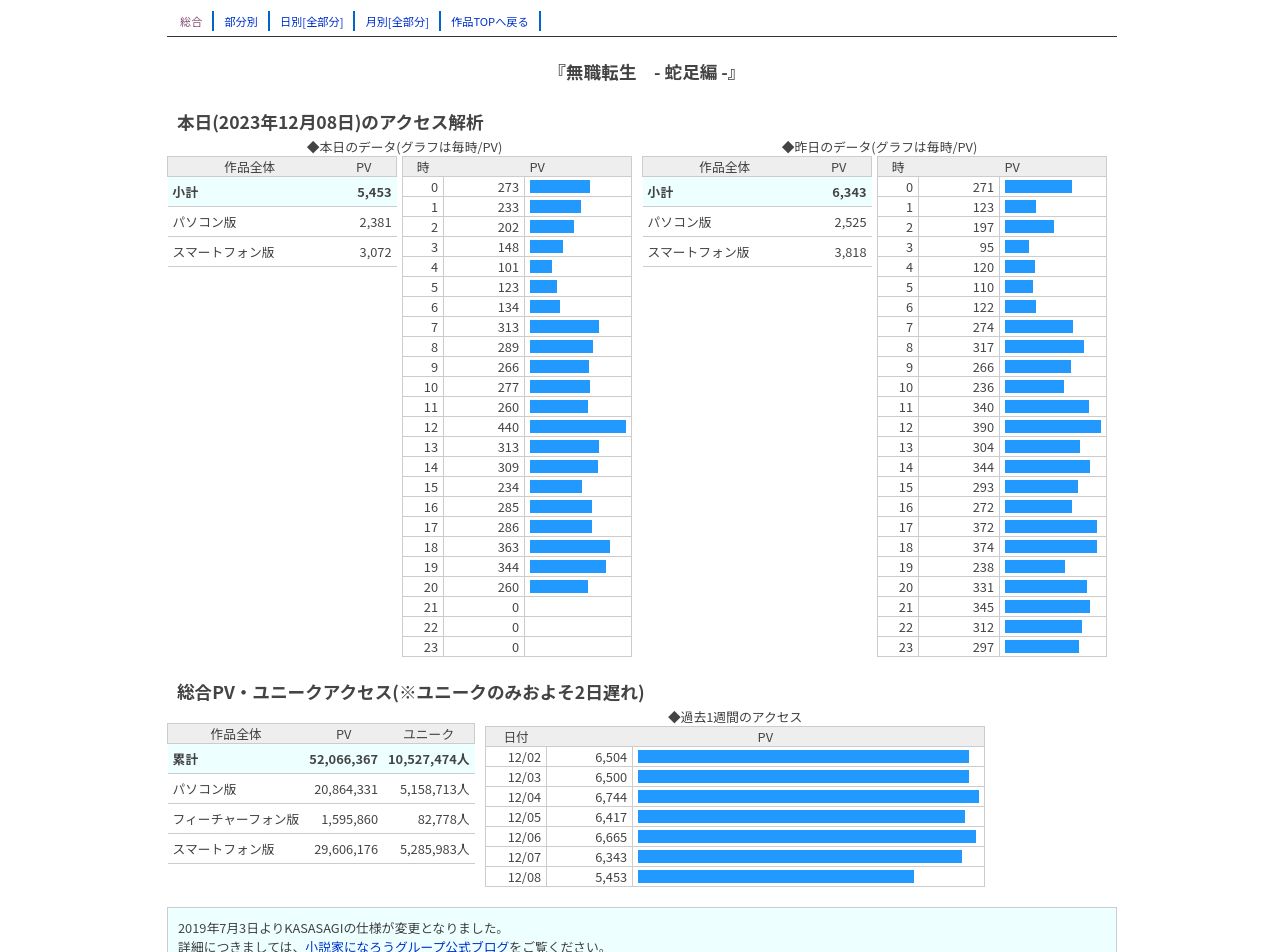Click yesterday's スマートフォン版 value 3,818
Image resolution: width=1284 pixels, height=952 pixels.
pos(850,252)
